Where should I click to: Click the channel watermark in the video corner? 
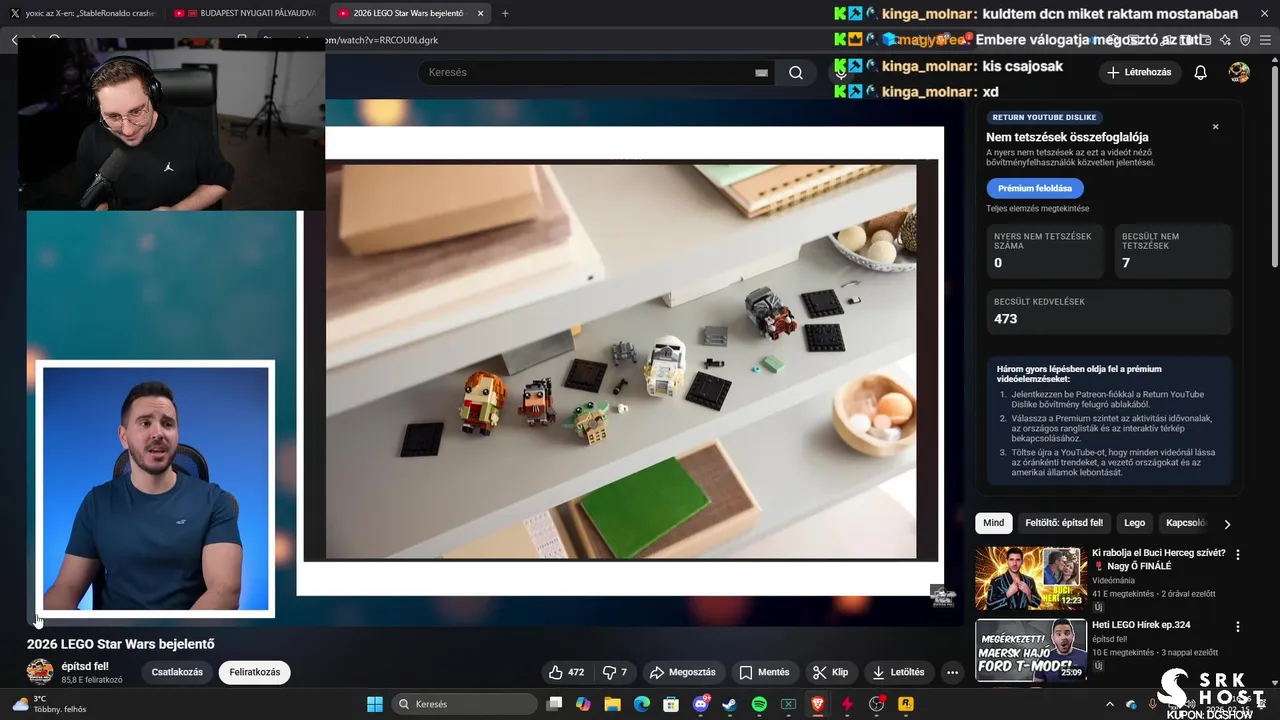(943, 596)
